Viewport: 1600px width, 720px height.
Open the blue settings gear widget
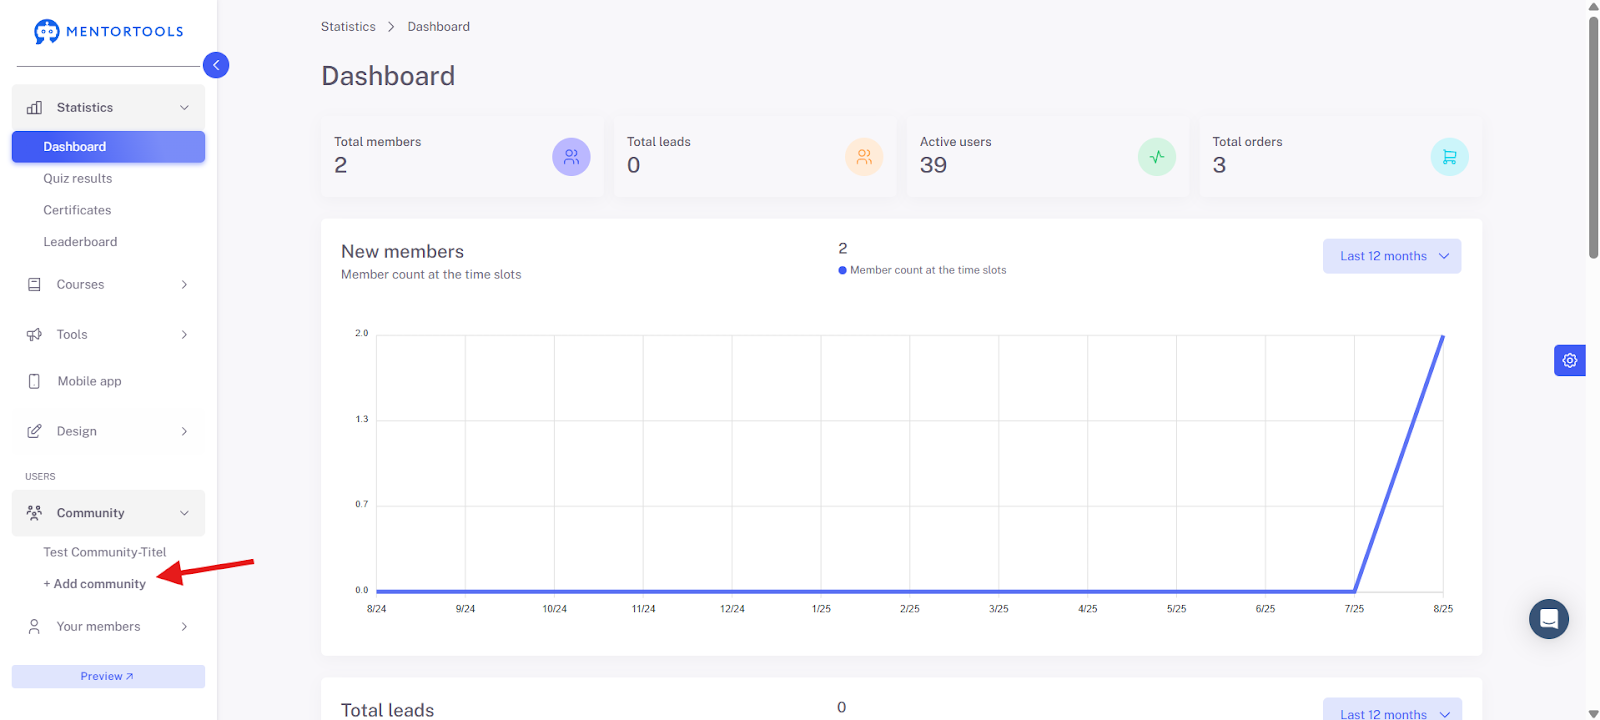click(x=1569, y=360)
